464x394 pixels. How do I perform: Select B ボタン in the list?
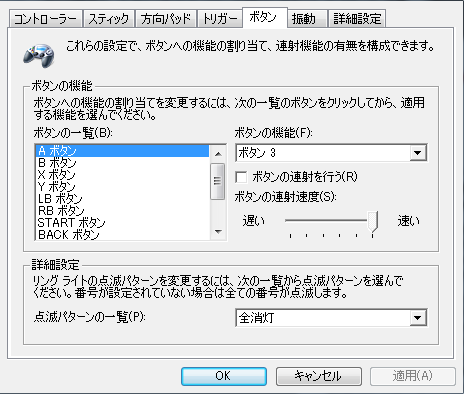coord(122,163)
